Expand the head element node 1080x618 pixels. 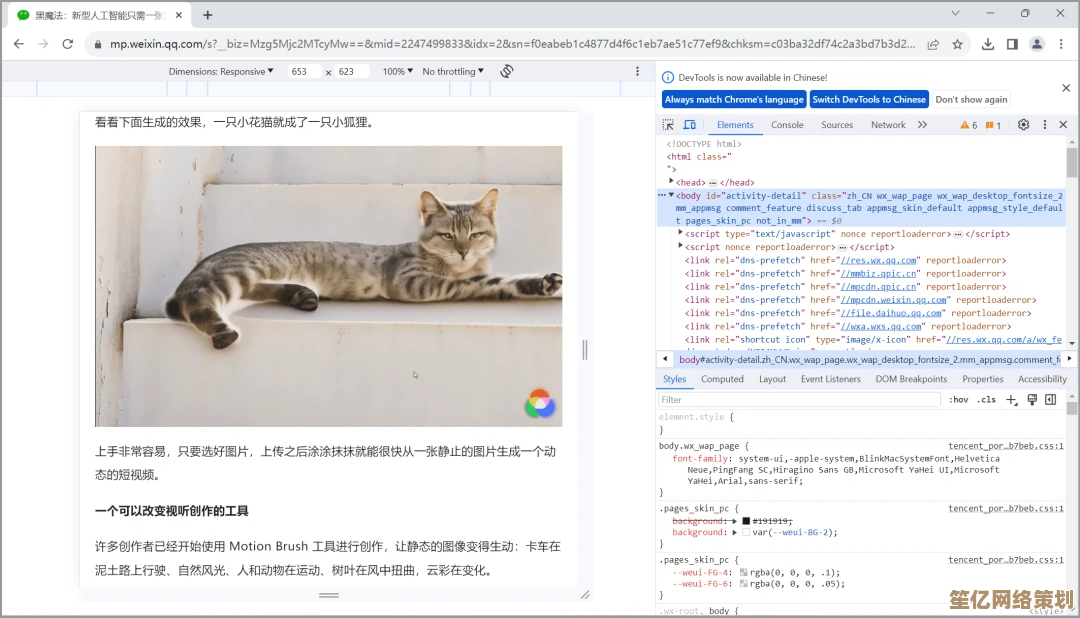(x=671, y=181)
